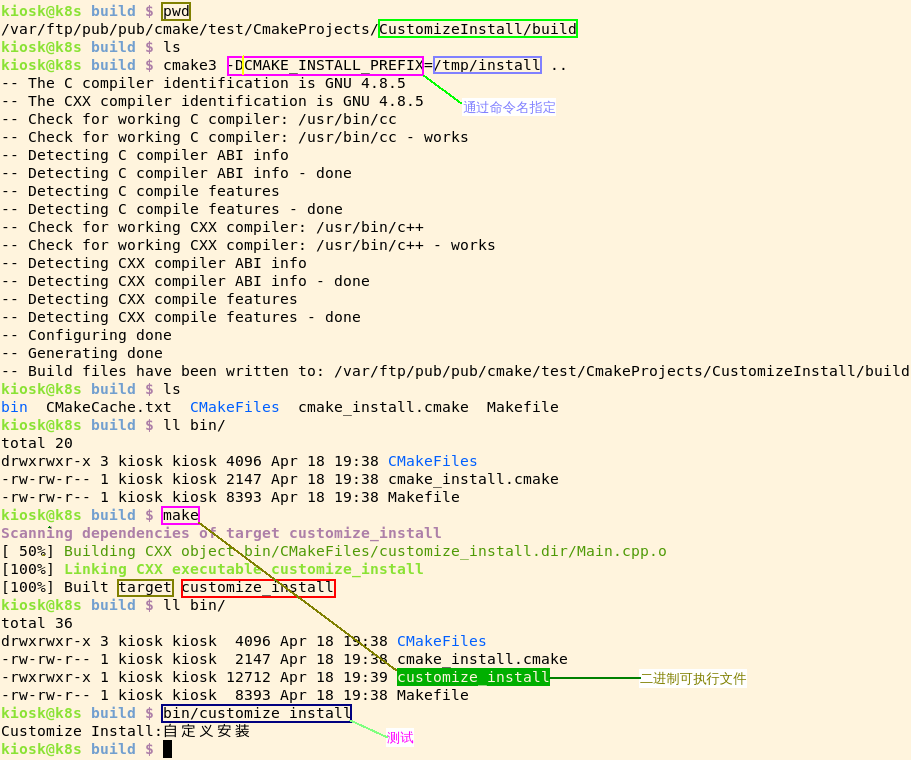The height and width of the screenshot is (760, 911).
Task: Select the highlighted make command
Action: pyautogui.click(x=179, y=515)
